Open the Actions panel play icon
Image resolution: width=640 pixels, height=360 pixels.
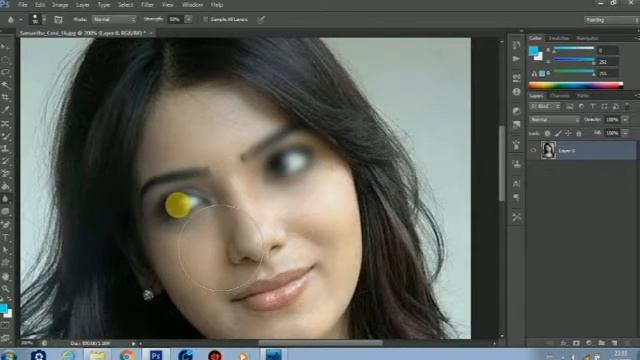516,59
